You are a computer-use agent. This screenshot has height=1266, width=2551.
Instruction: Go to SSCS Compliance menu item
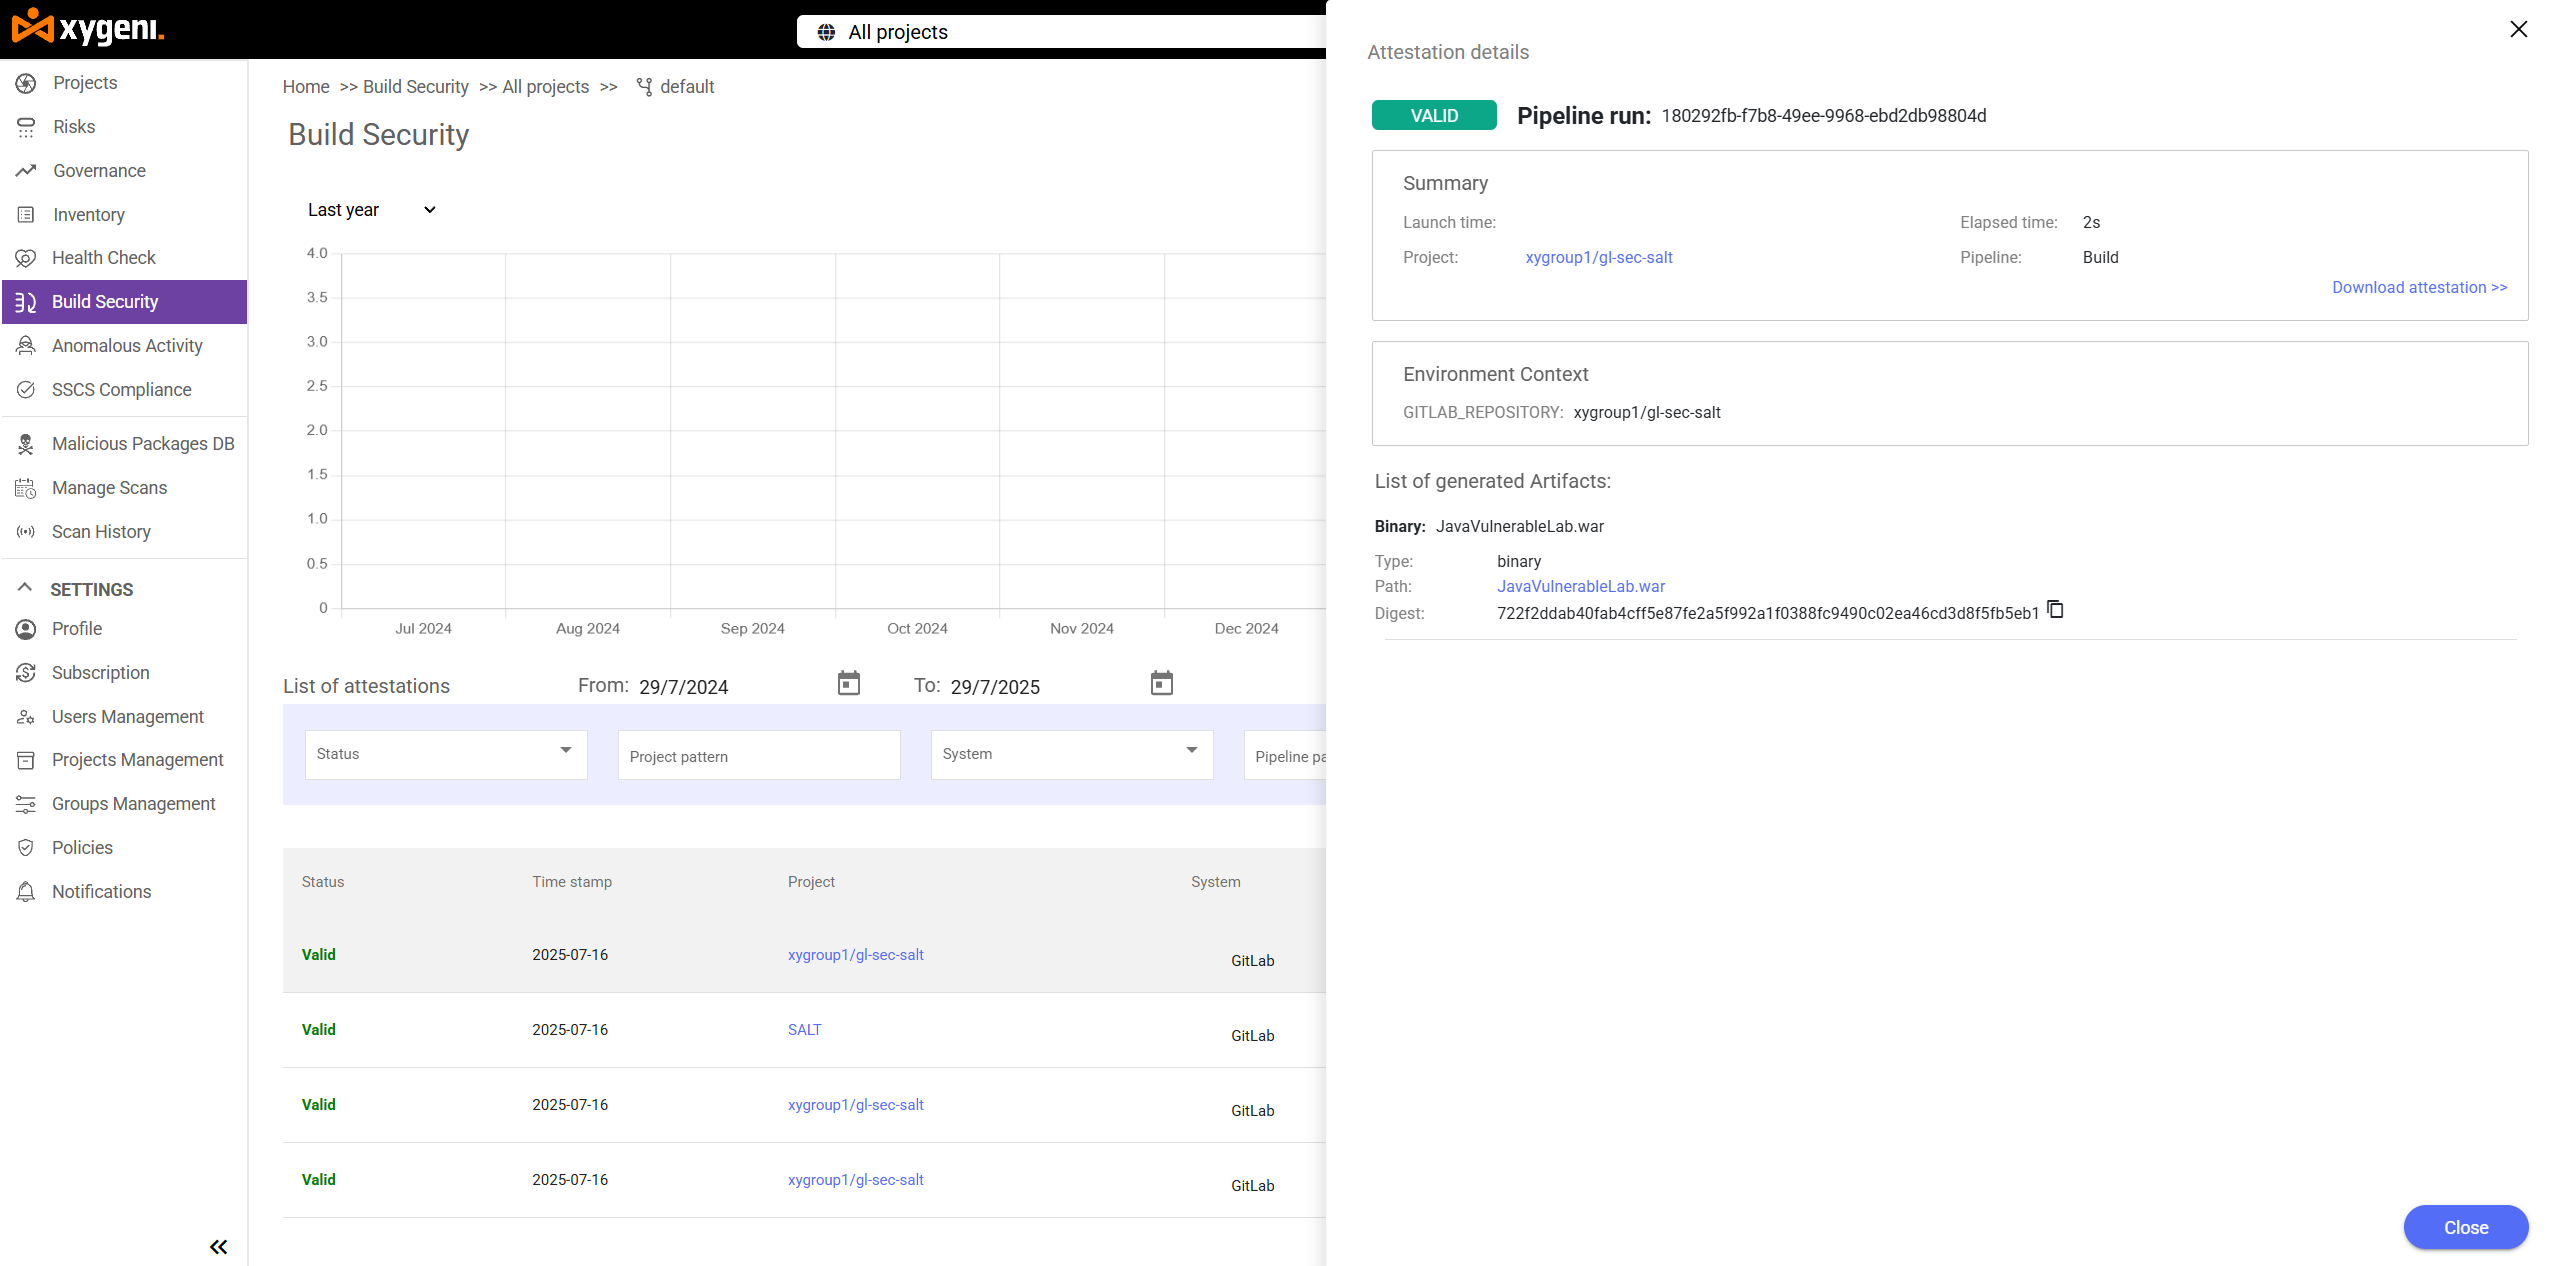click(x=121, y=390)
